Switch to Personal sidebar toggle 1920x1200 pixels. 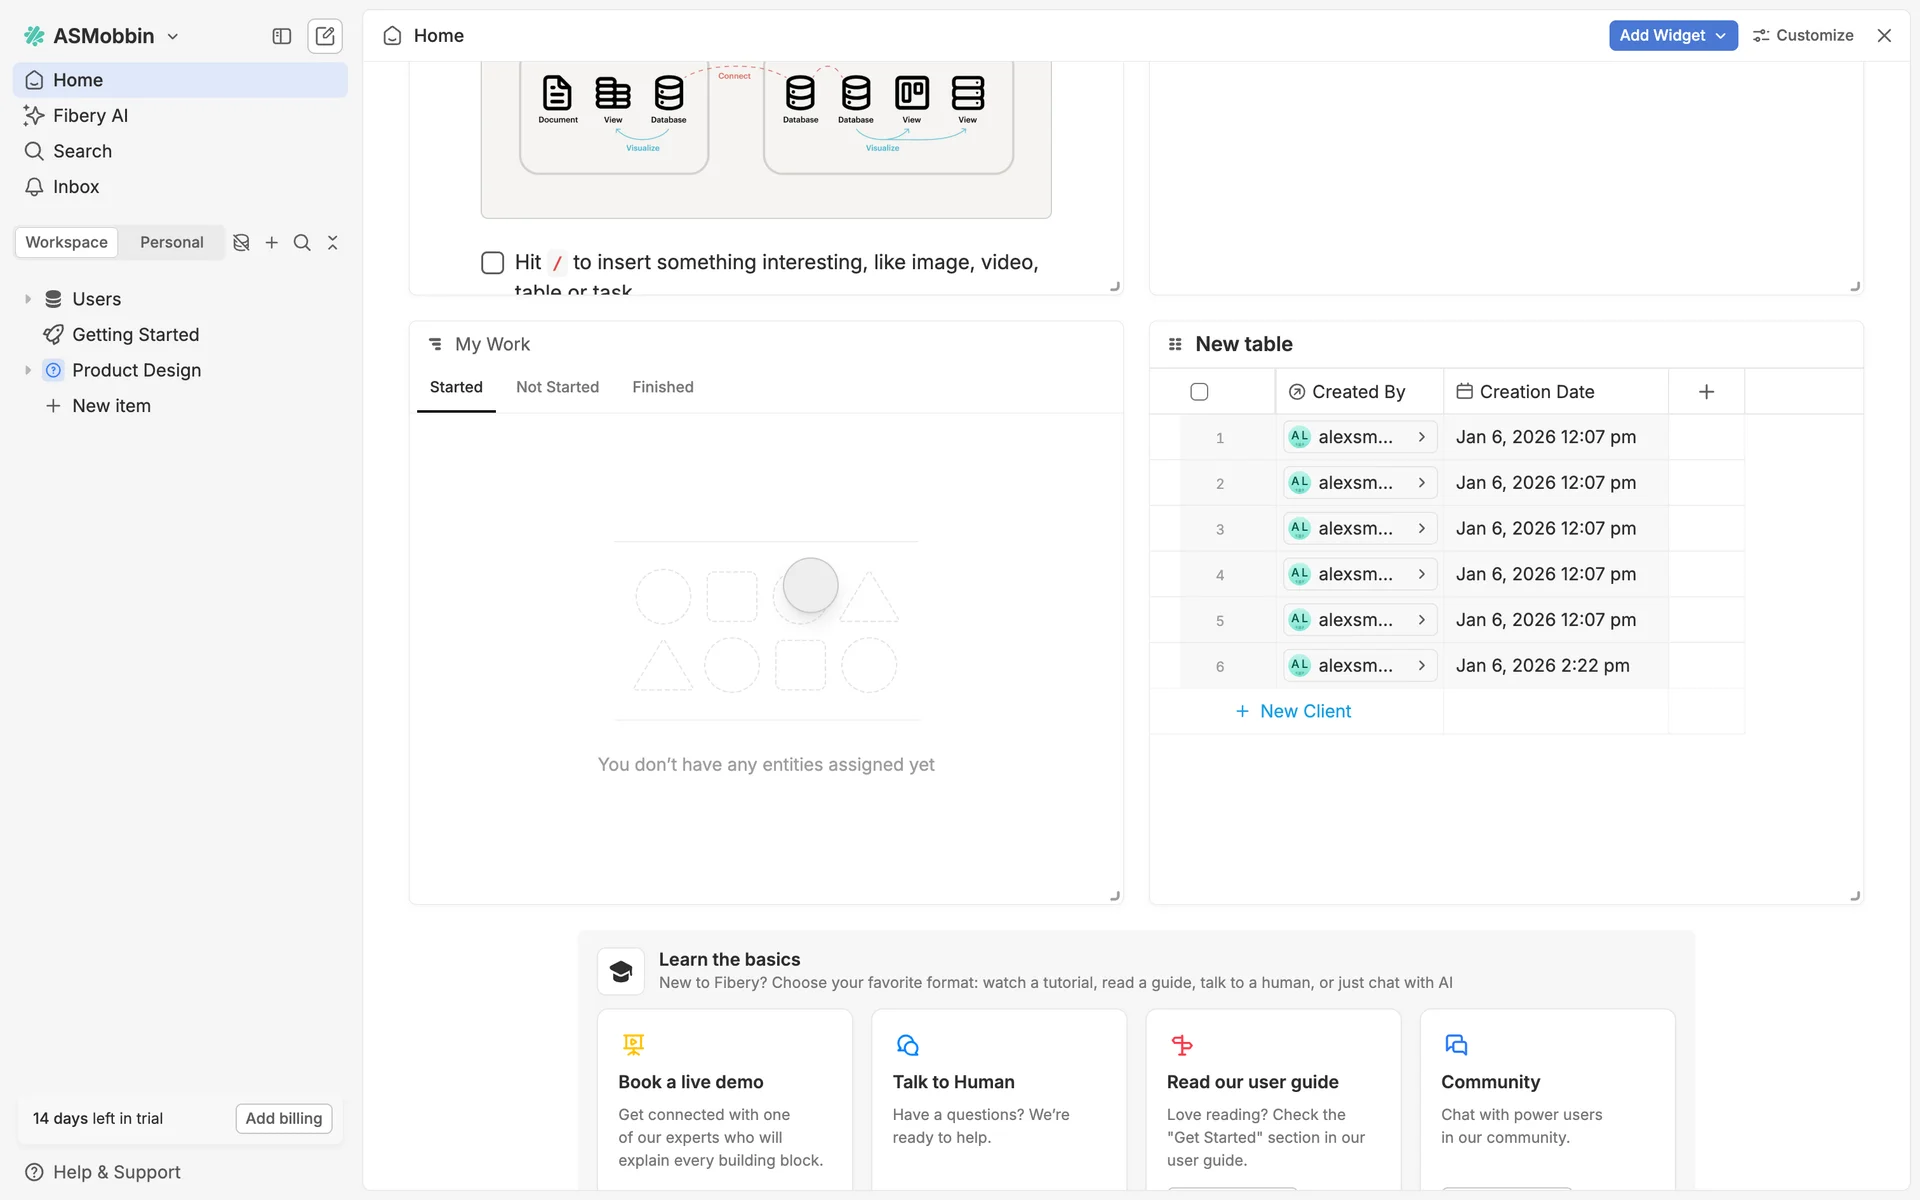tap(171, 243)
